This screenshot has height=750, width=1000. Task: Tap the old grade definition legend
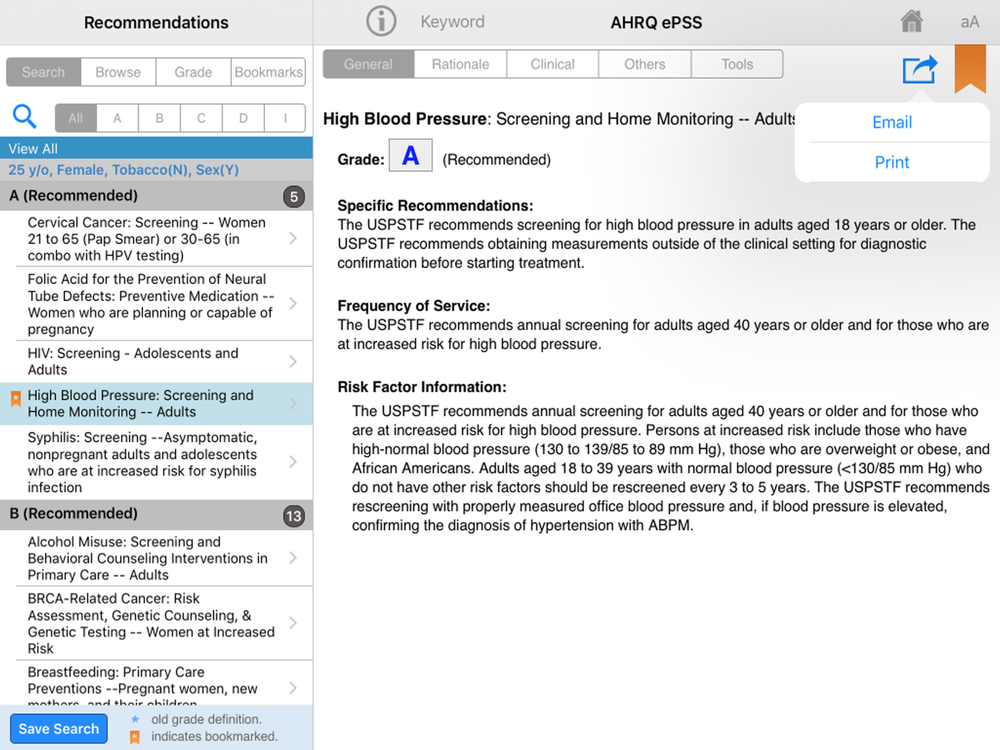click(206, 719)
